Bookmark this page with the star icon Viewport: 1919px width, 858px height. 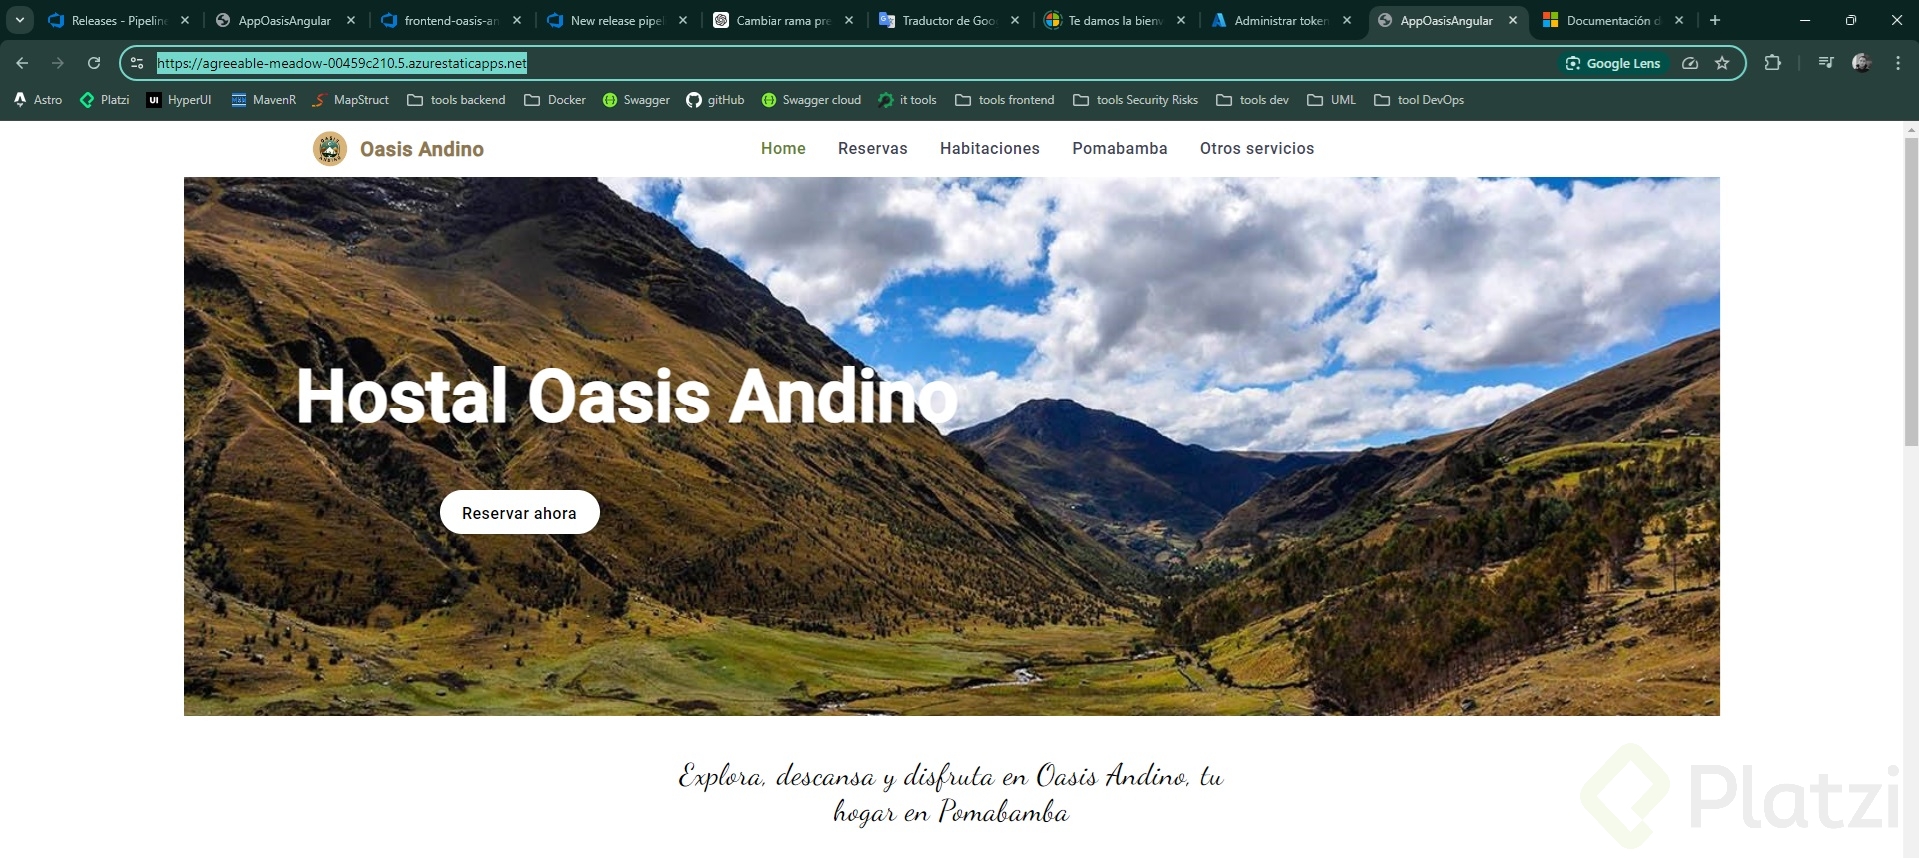click(1722, 63)
